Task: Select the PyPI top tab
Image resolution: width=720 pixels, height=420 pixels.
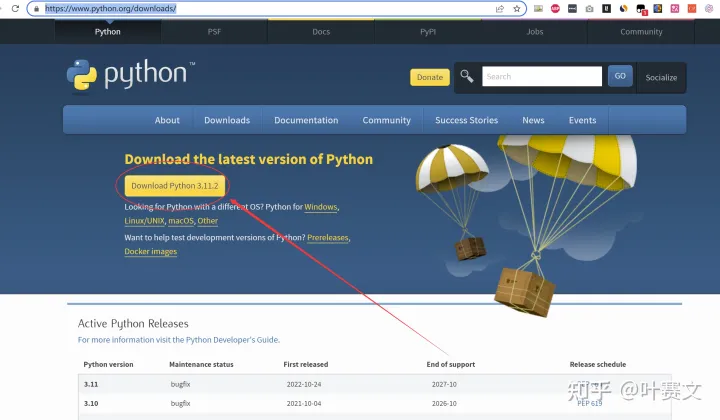Action: point(428,32)
